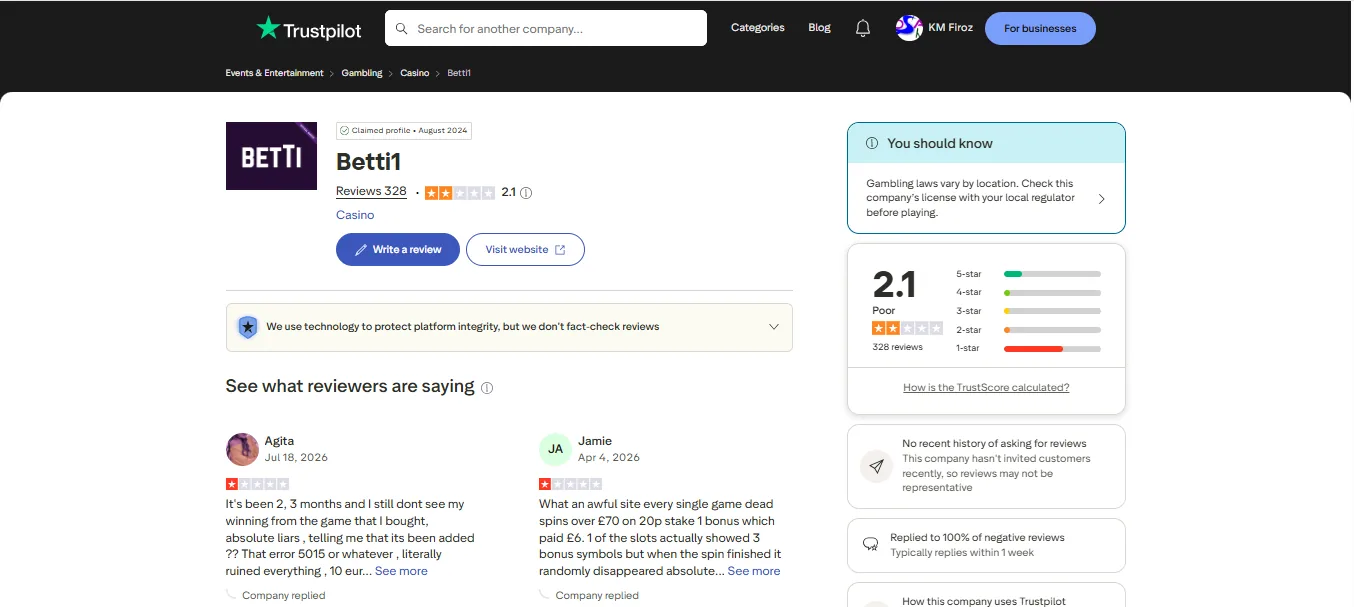
Task: Expand Agita's review with See more
Action: (401, 571)
